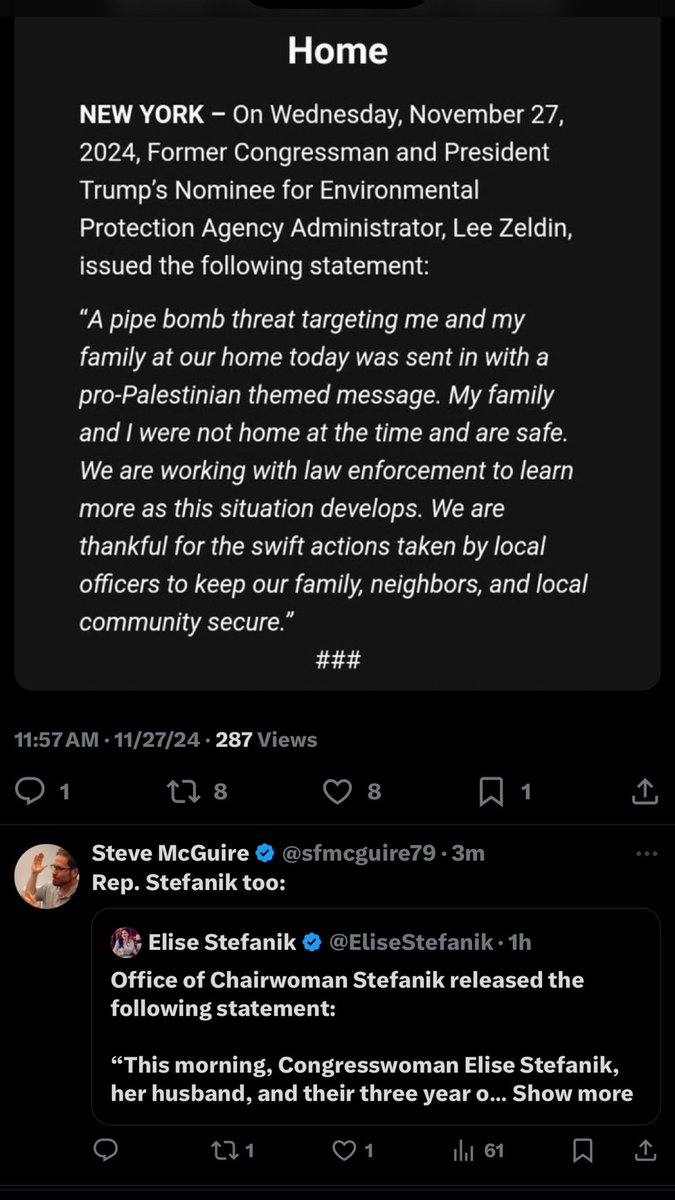Open @sfmcguire79 profile handle

tap(360, 853)
